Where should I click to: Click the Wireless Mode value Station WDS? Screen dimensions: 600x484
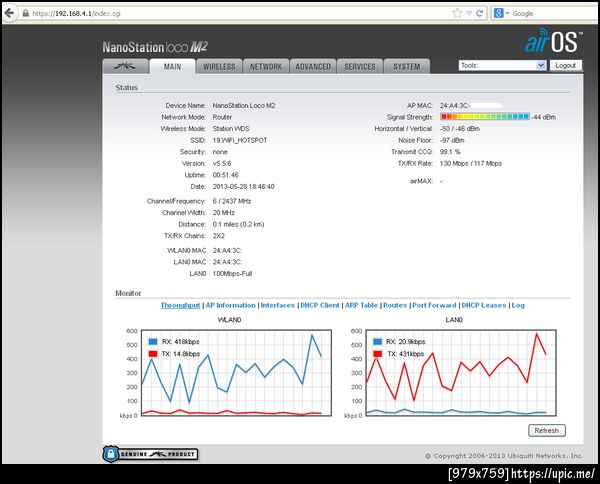click(231, 129)
